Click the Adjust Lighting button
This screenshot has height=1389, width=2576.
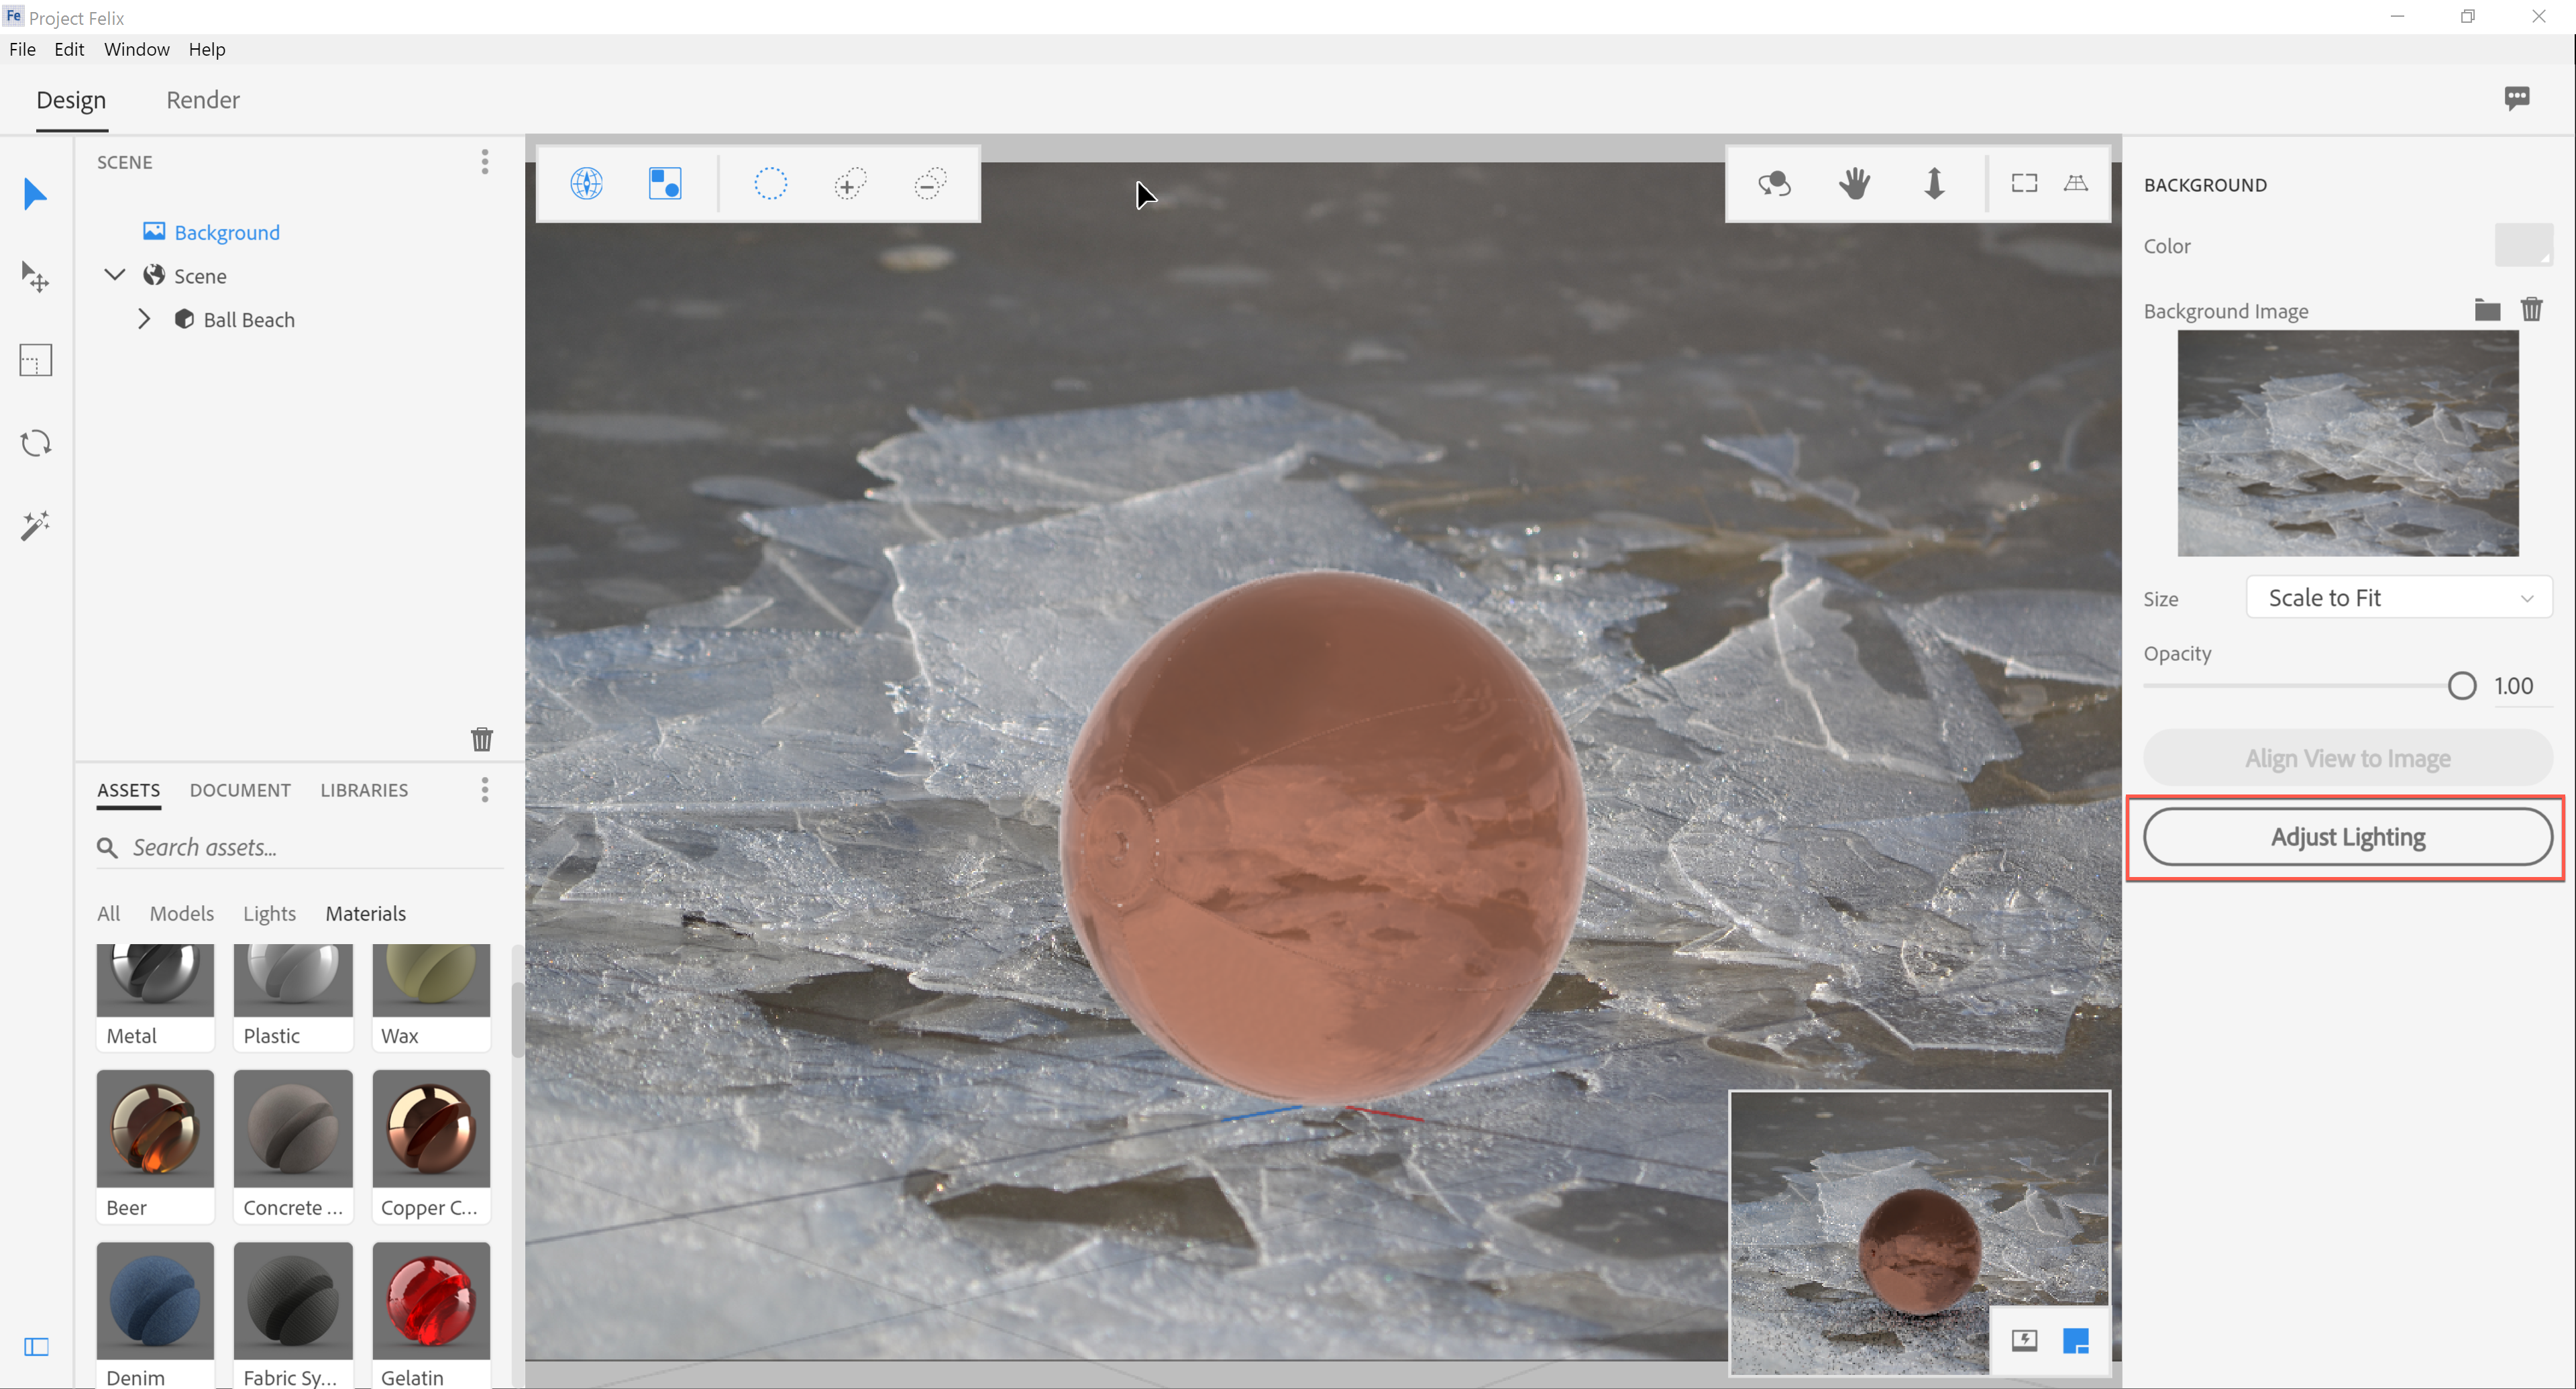click(x=2347, y=837)
